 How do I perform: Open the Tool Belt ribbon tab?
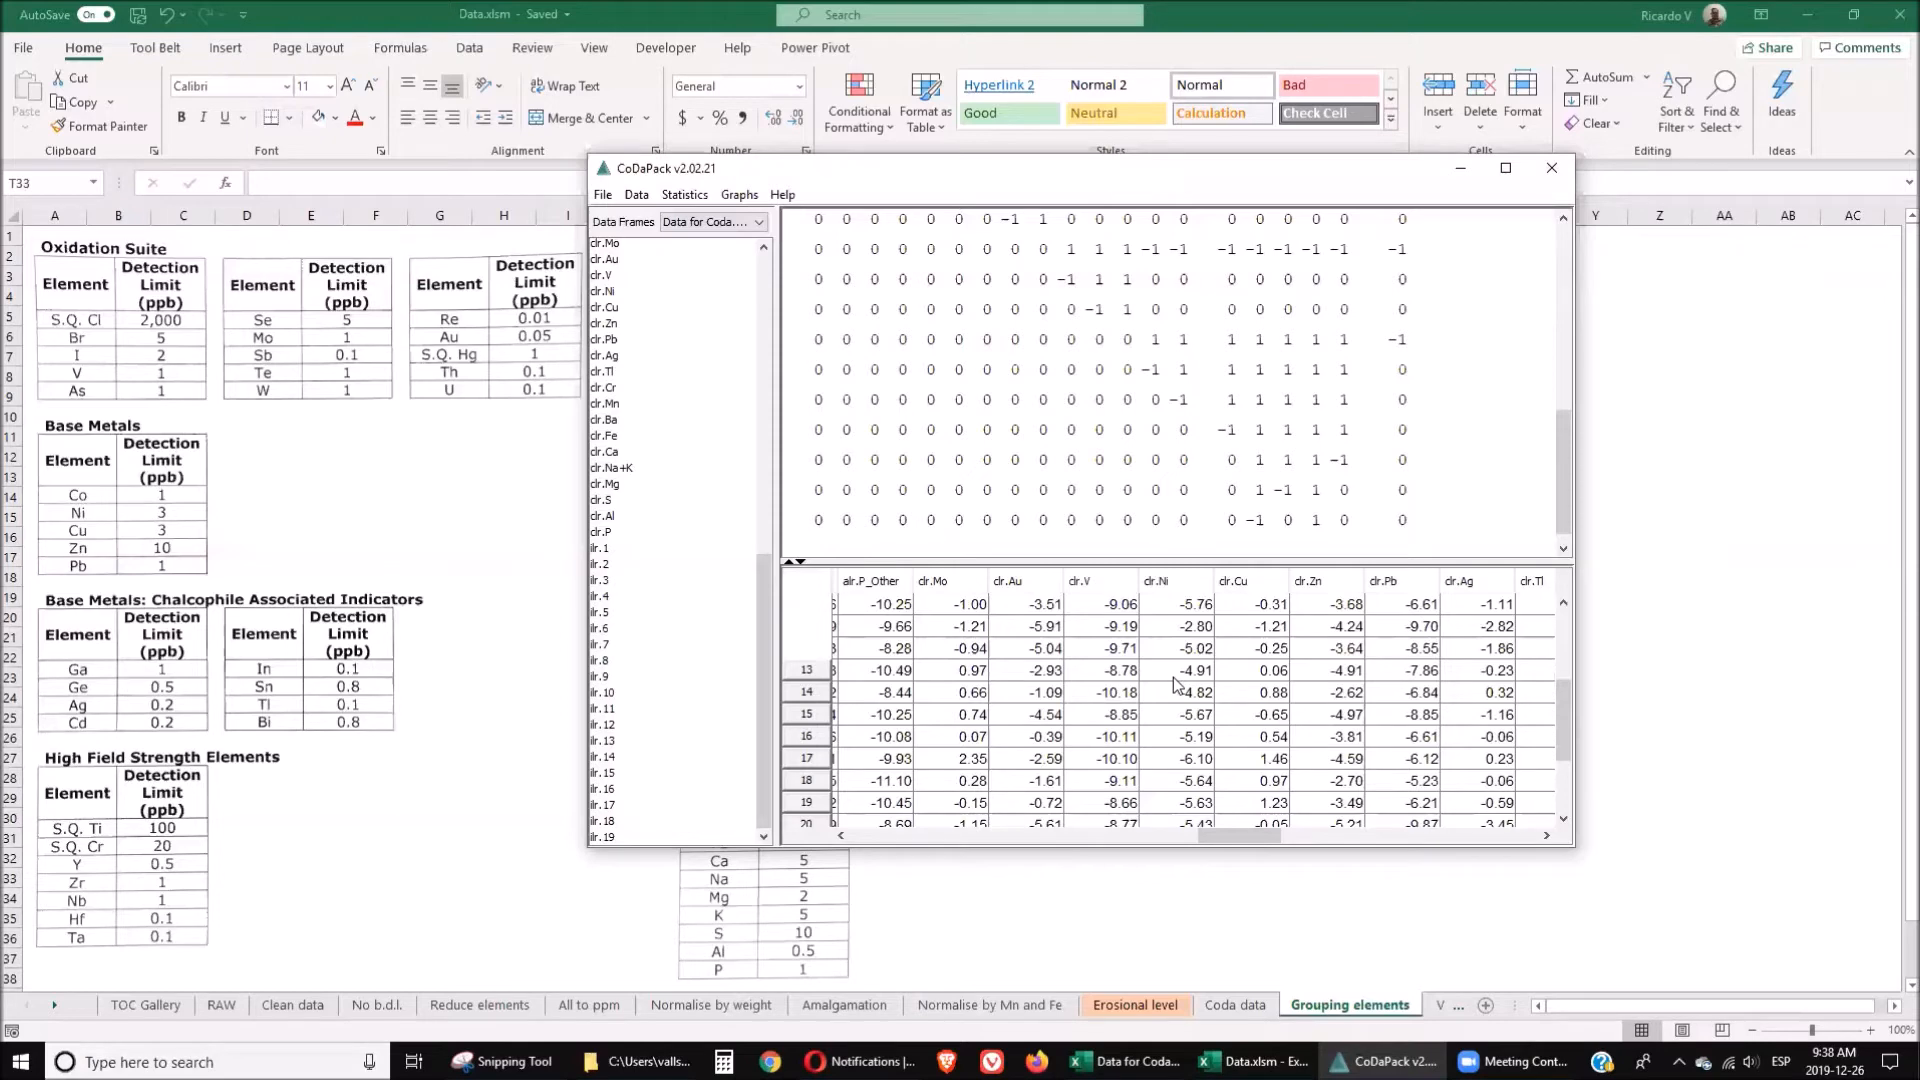155,48
